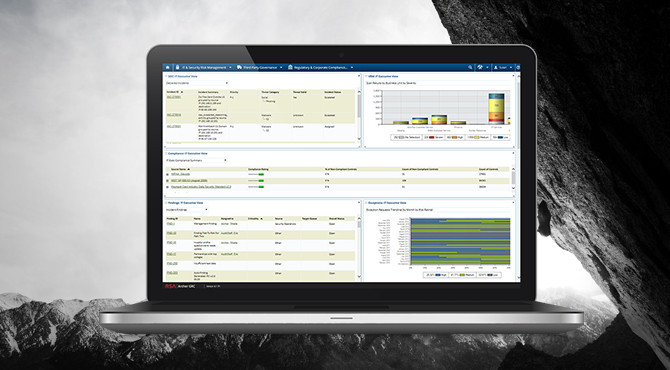Collapse the Findings: IT Executive View panel triangle
This screenshot has width=670, height=370.
click(166, 203)
